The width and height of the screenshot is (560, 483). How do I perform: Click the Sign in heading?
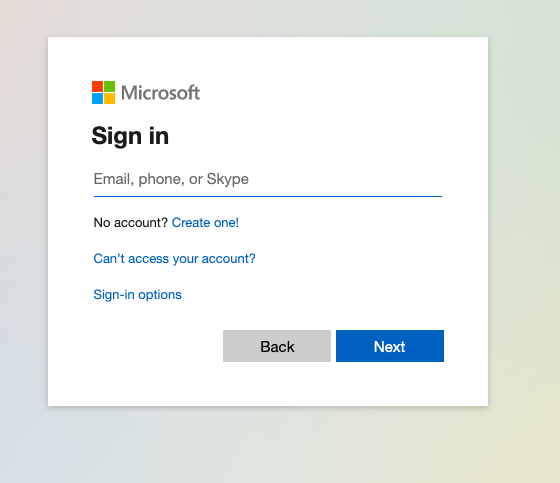coord(130,136)
